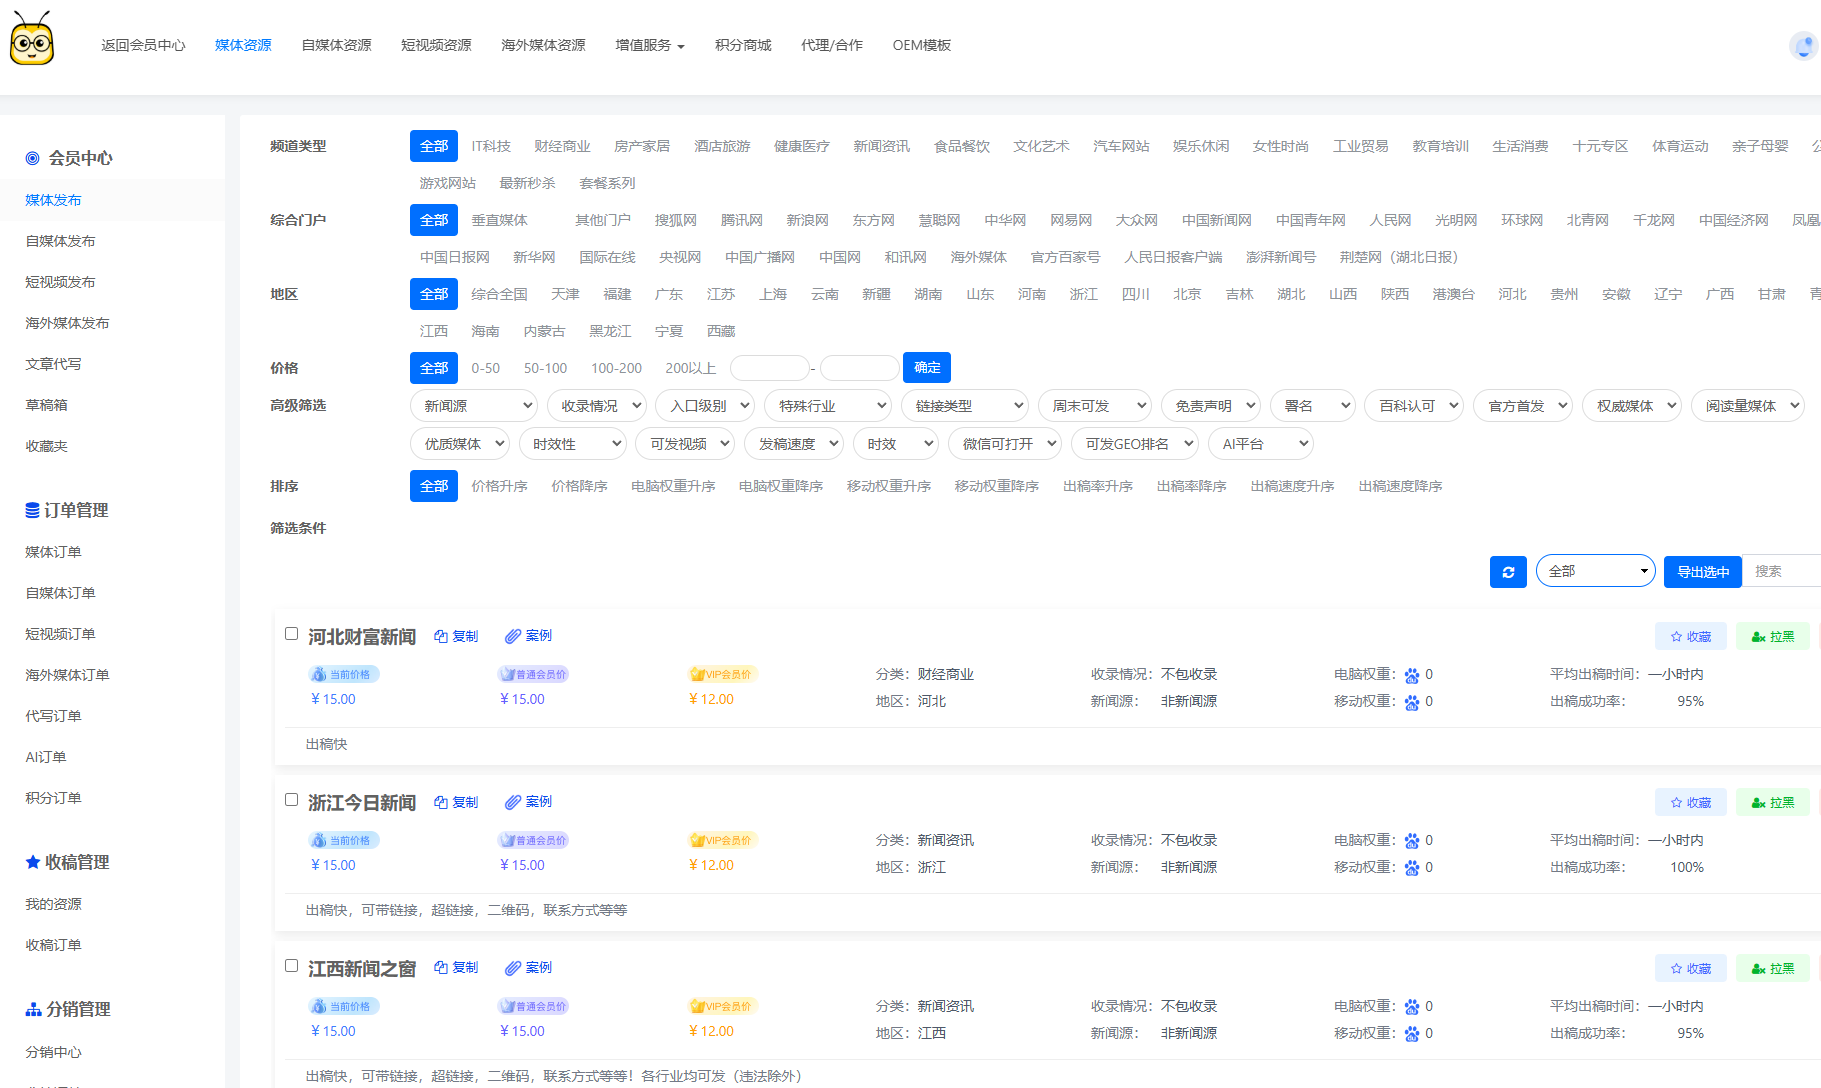Open 案例 for 江西新闻之窗
1821x1088 pixels.
pyautogui.click(x=528, y=968)
